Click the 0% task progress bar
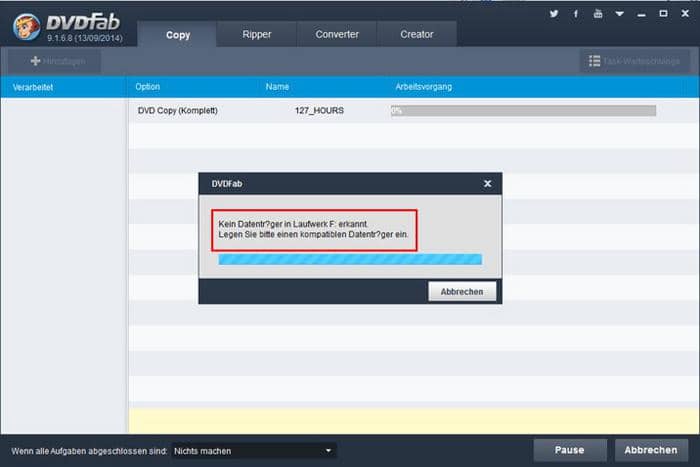The width and height of the screenshot is (700, 467). coord(523,111)
